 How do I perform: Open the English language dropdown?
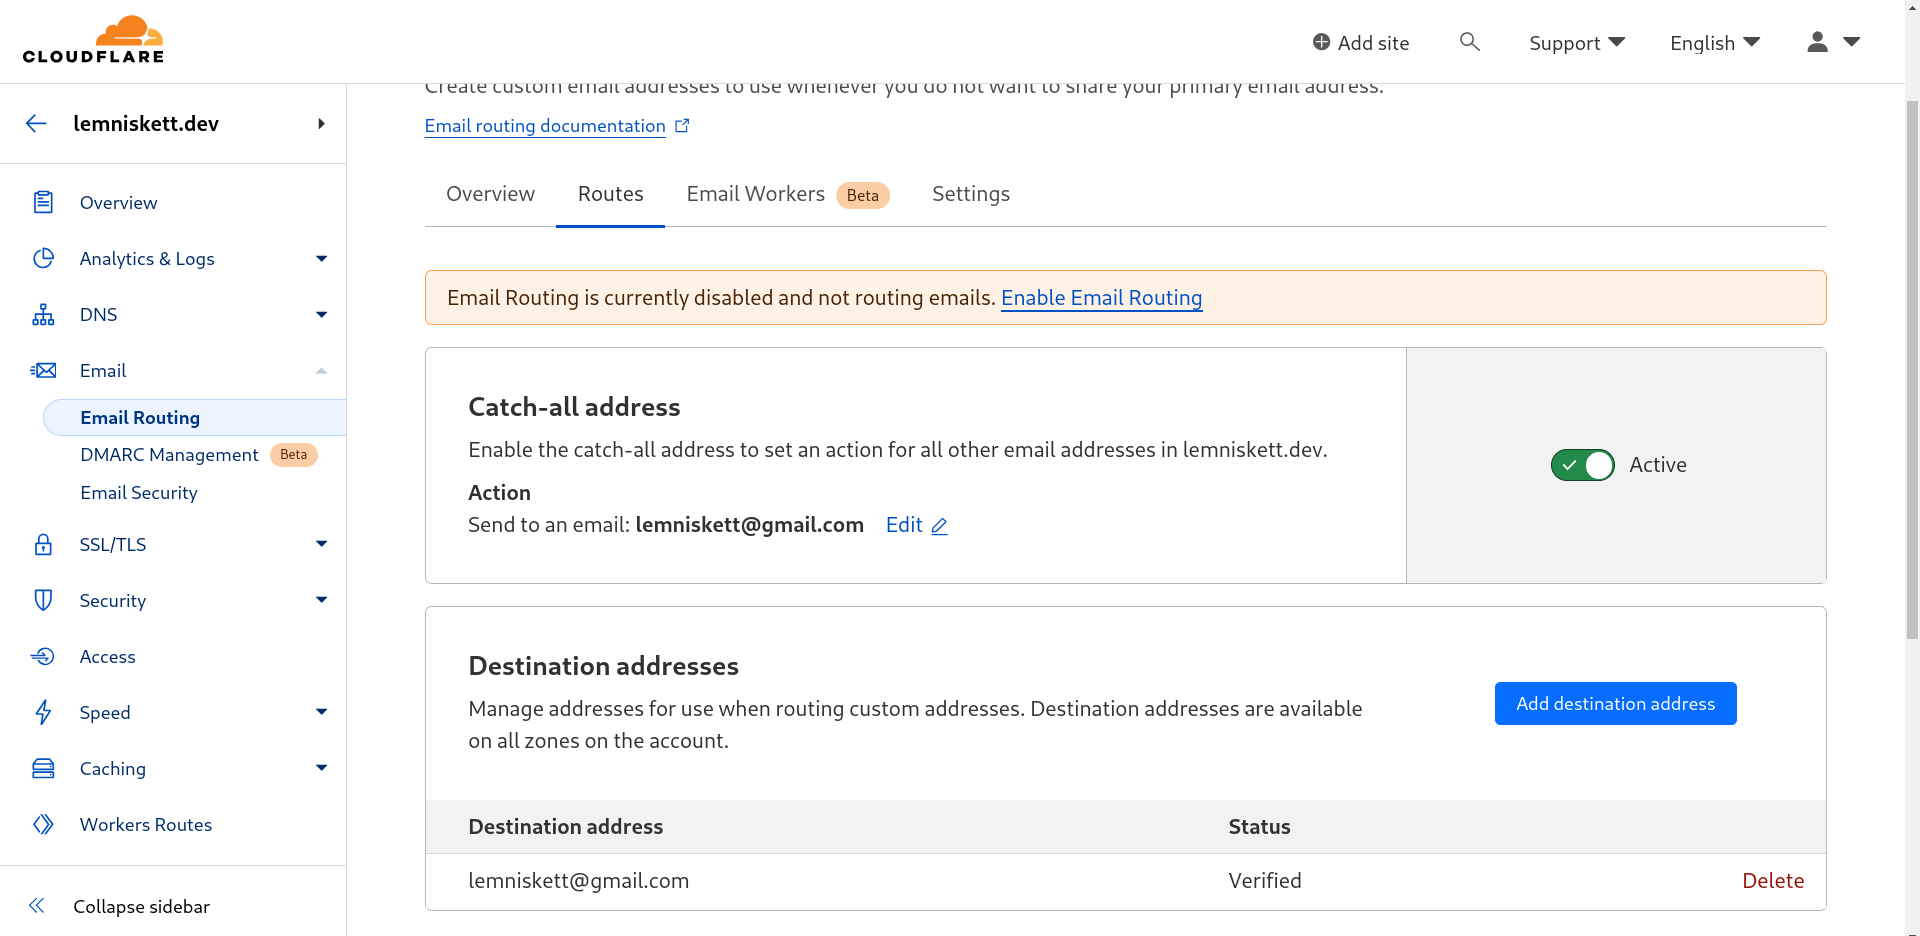[1714, 42]
